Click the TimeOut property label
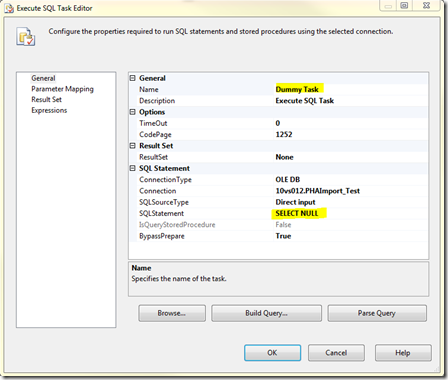This screenshot has width=448, height=380. 153,123
